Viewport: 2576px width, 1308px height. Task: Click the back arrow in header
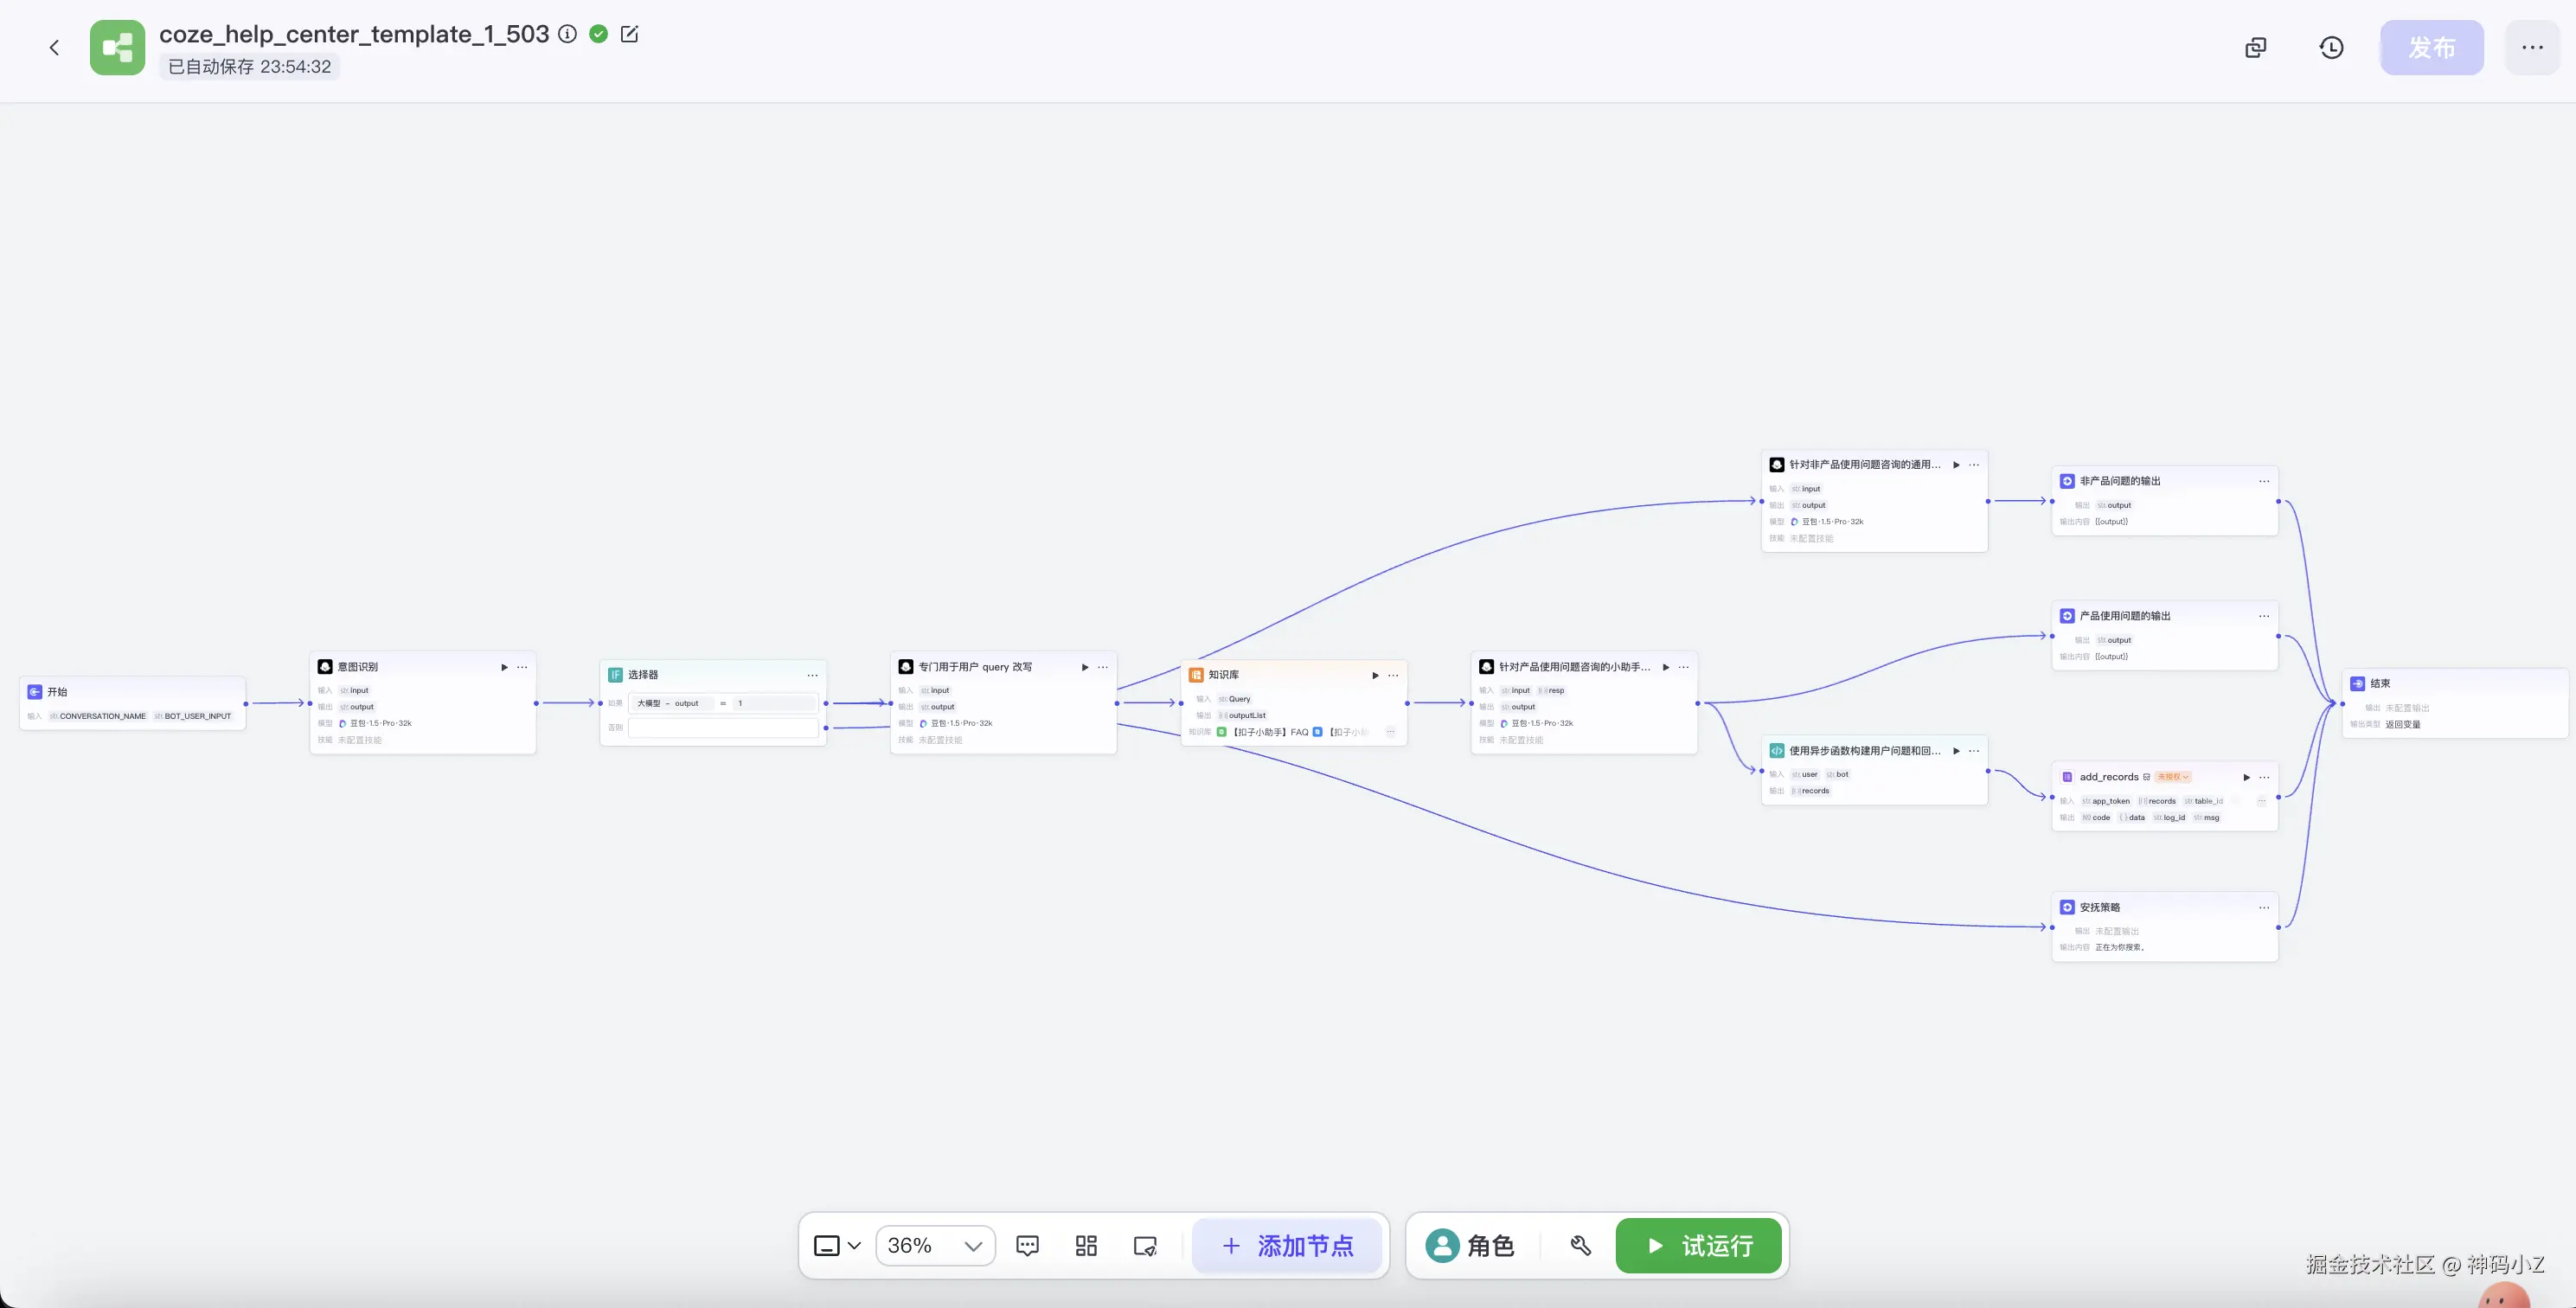click(54, 47)
